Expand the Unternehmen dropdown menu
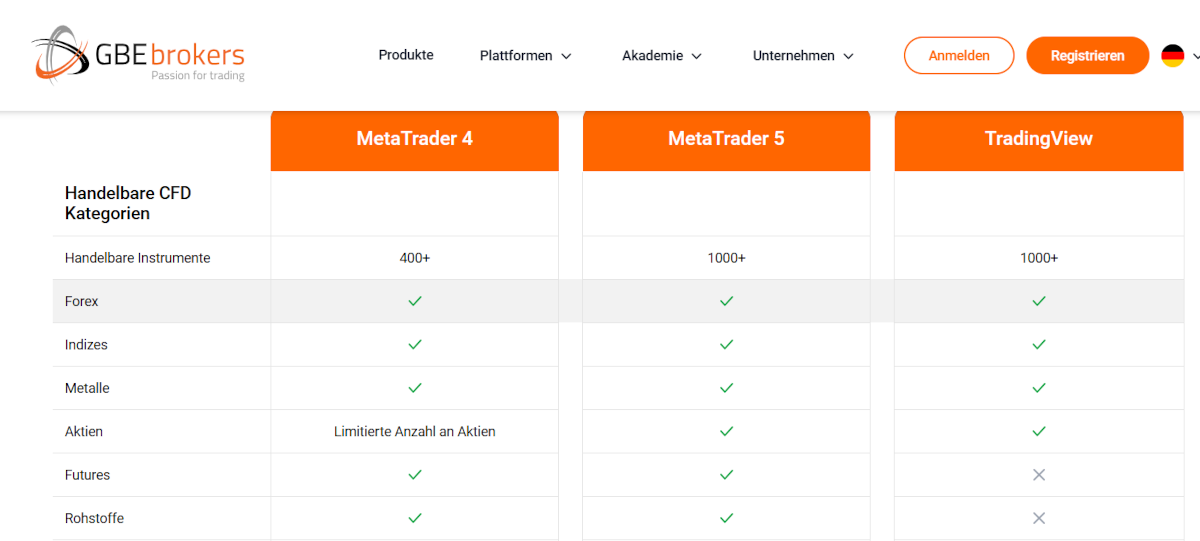 (x=804, y=56)
